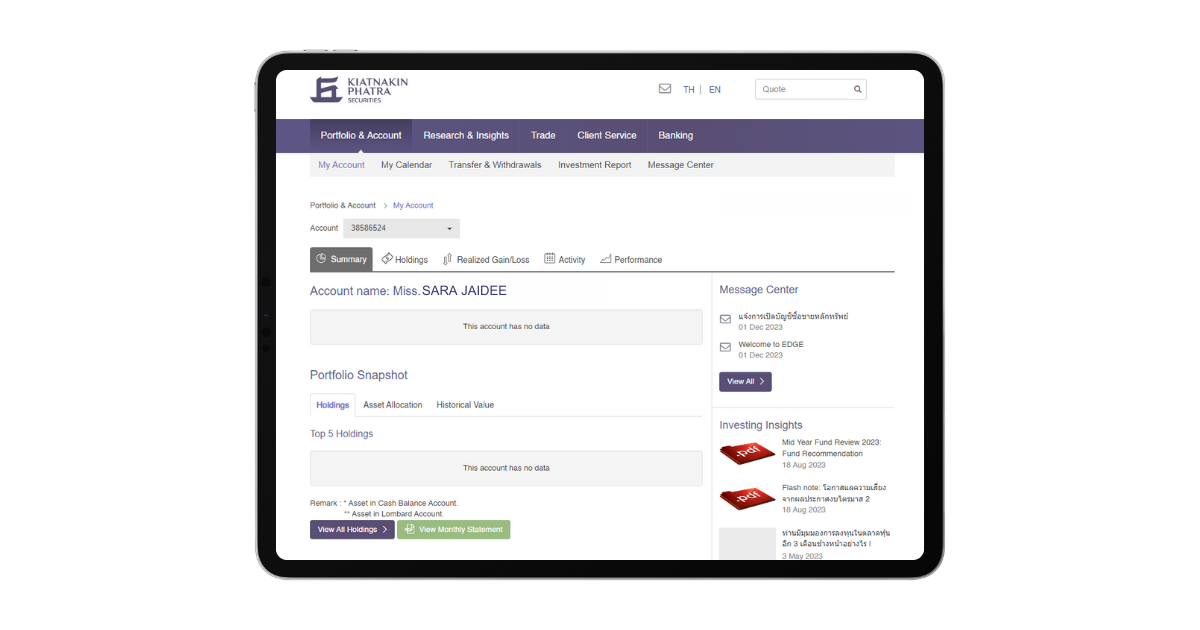
Task: Open the Flash note PDF icon
Action: point(747,497)
